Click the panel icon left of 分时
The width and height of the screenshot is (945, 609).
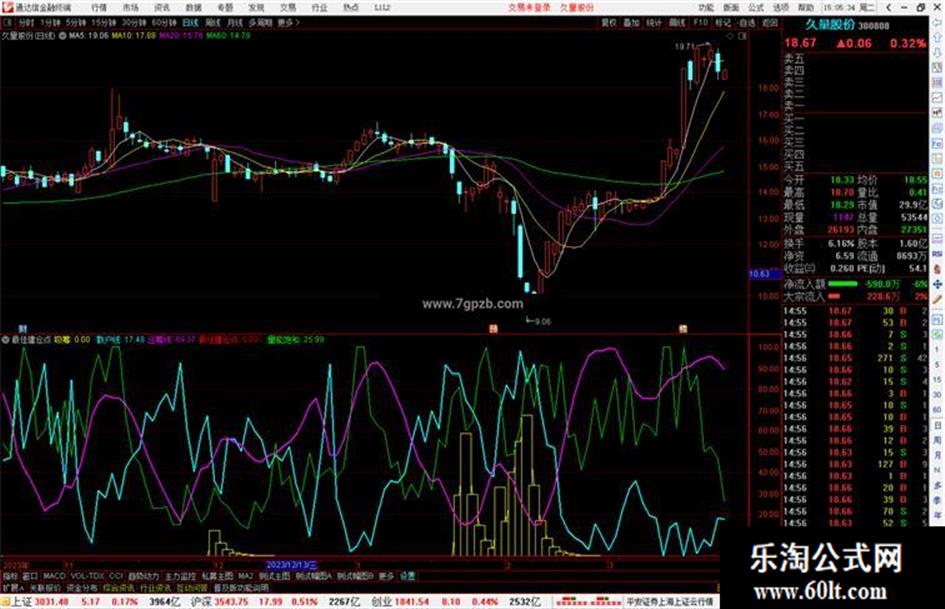[7, 22]
